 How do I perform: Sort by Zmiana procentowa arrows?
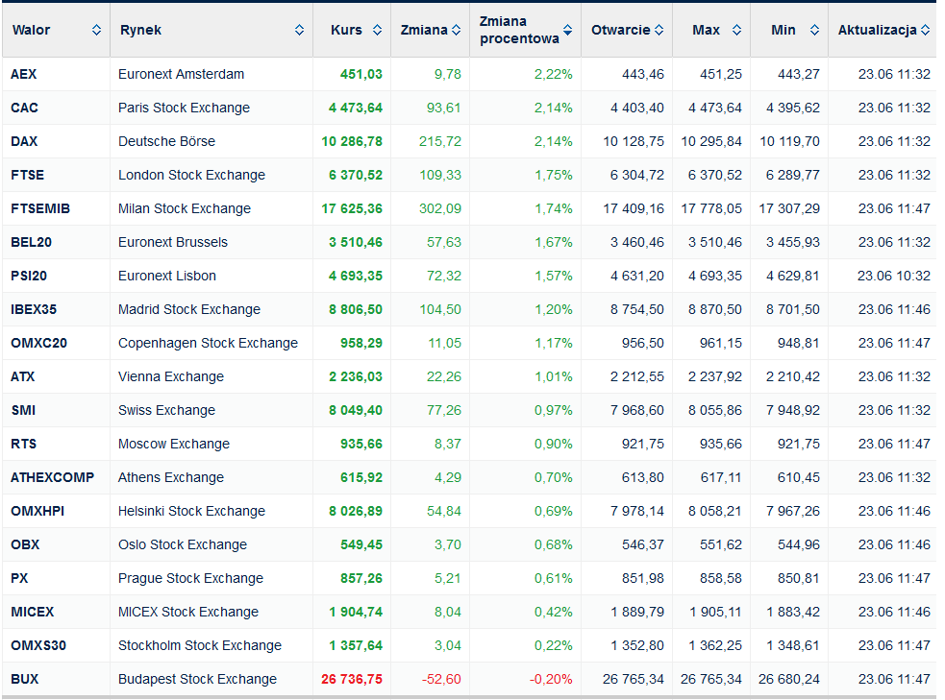[x=567, y=30]
